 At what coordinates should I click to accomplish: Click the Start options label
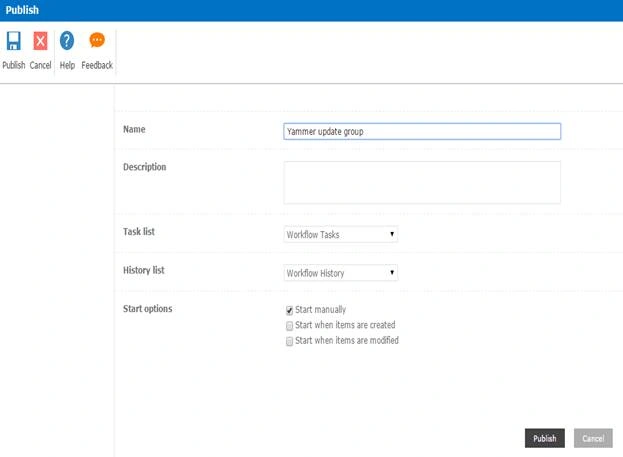click(x=147, y=309)
